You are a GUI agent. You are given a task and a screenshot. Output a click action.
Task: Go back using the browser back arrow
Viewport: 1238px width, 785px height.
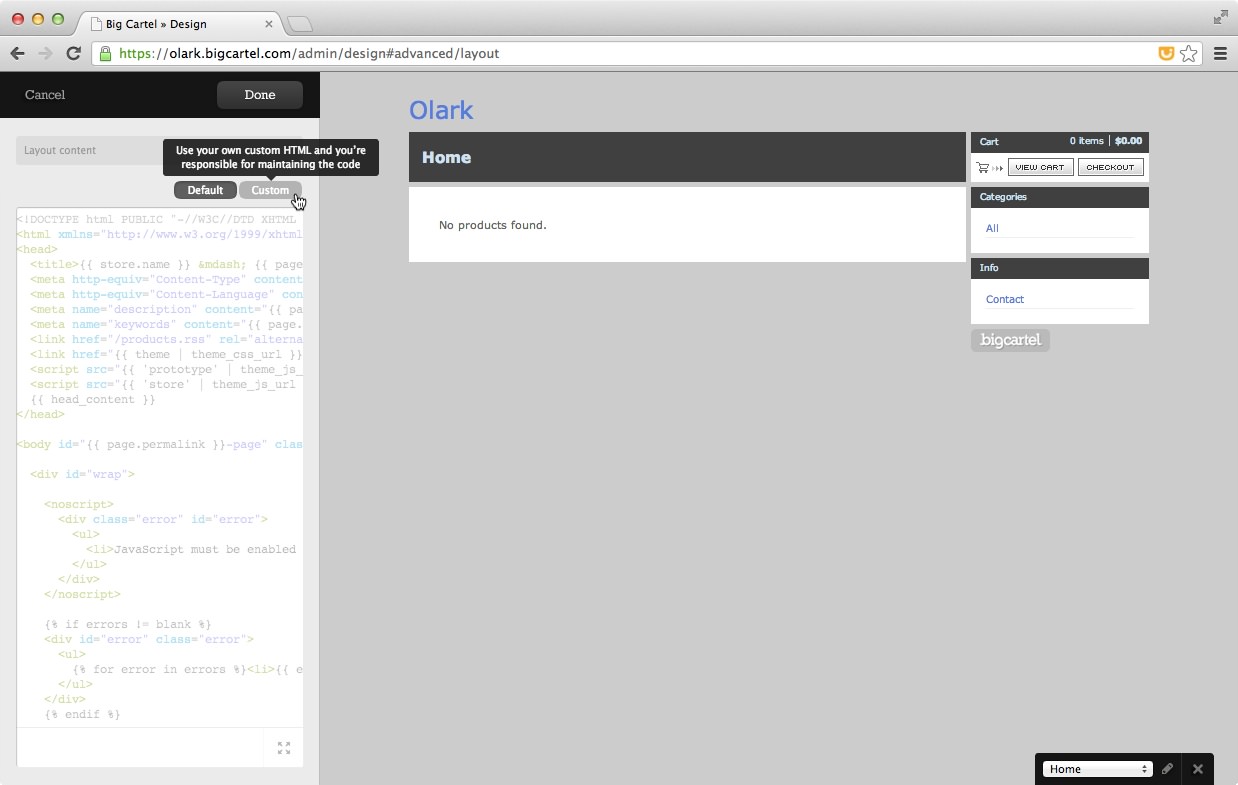(x=17, y=54)
